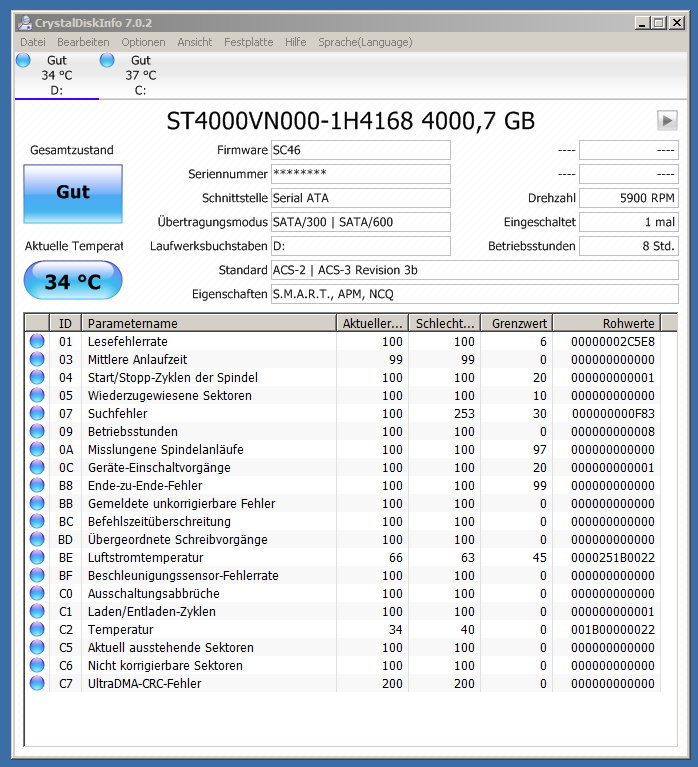Open the Bearbeiten menu

tap(83, 42)
